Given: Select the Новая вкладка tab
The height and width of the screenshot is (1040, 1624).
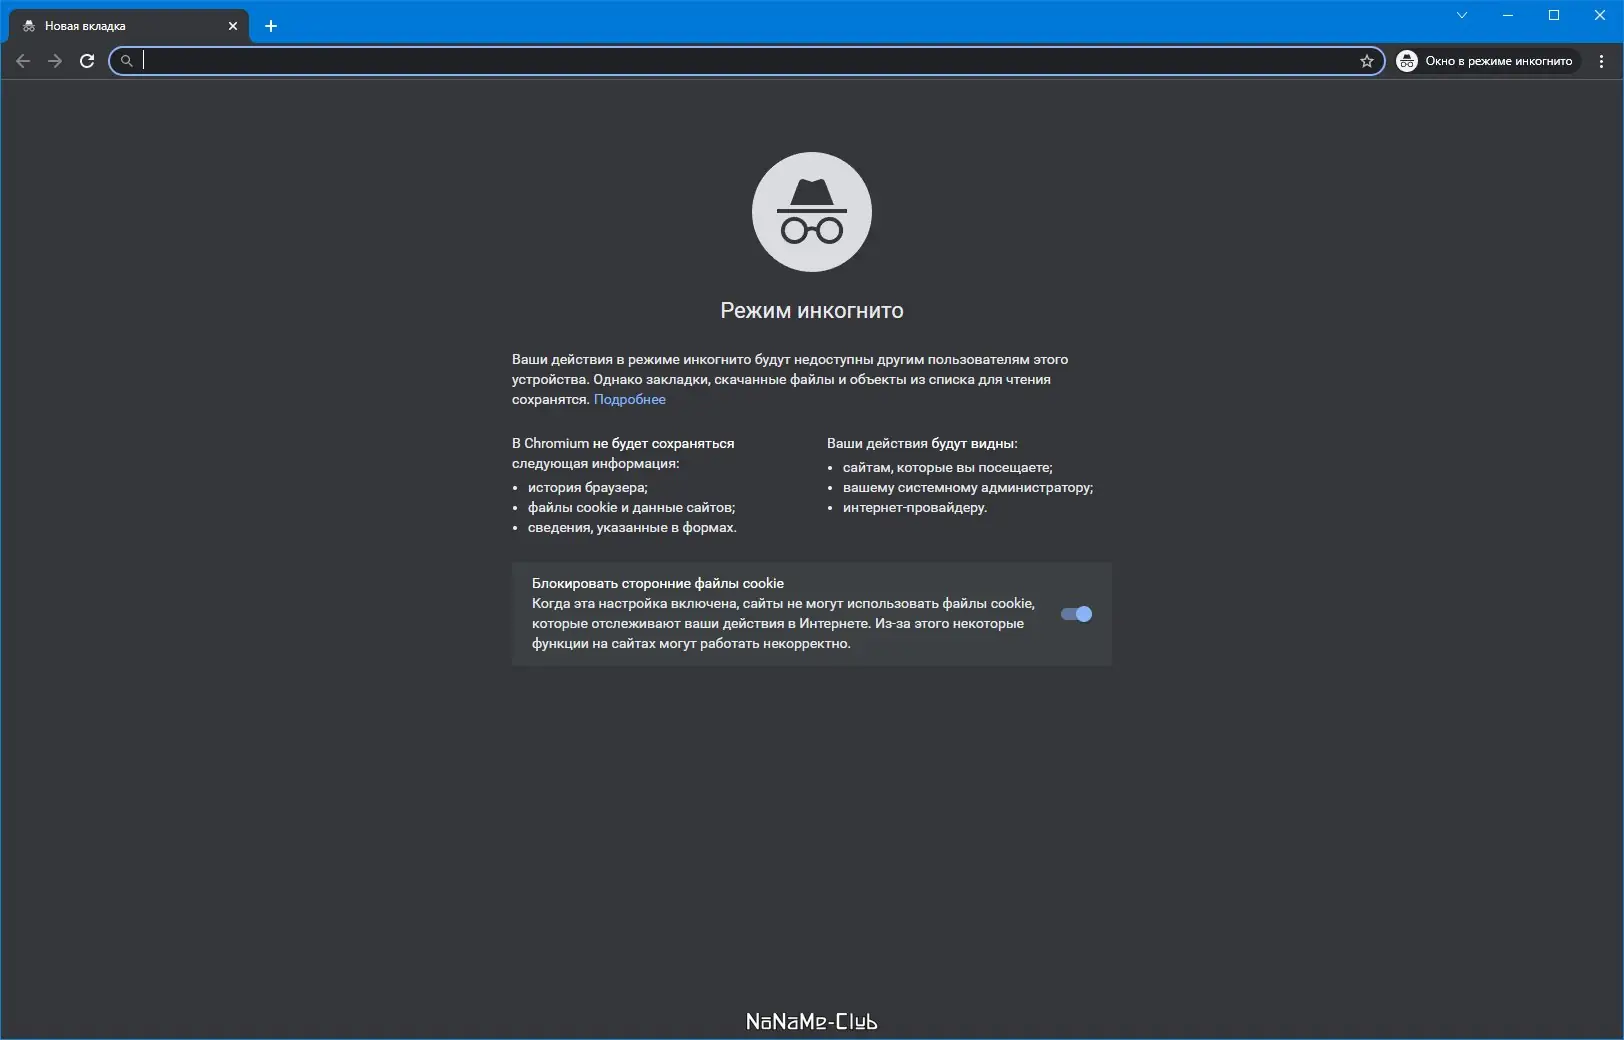Looking at the screenshot, I should 129,26.
